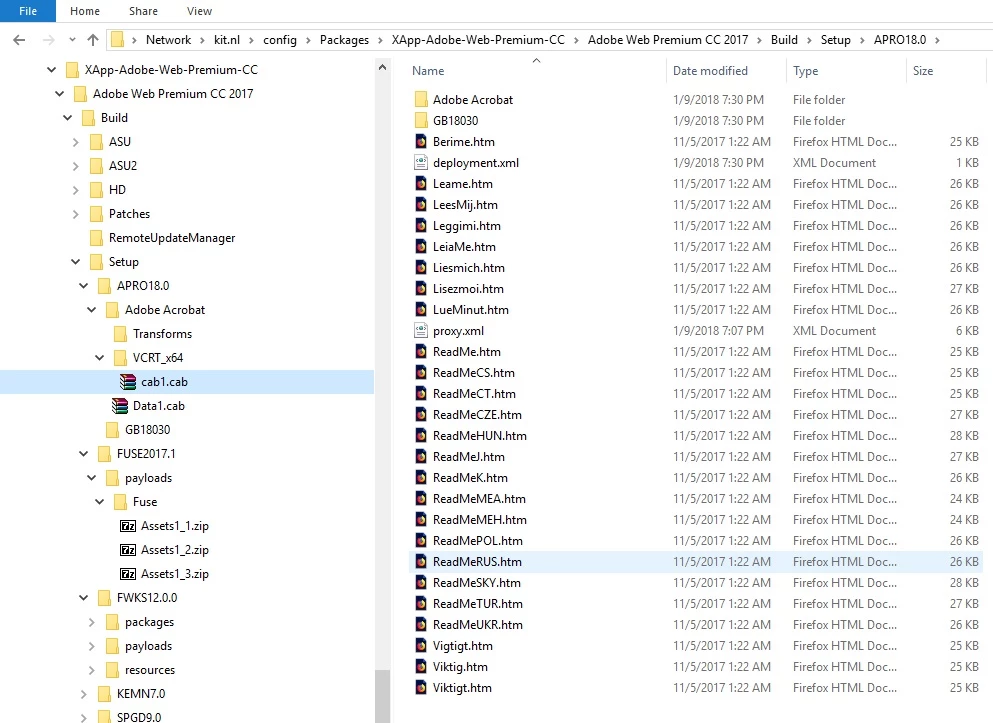Click the RemoteUpdateManager folder icon
Viewport: 993px width, 723px height.
[96, 237]
